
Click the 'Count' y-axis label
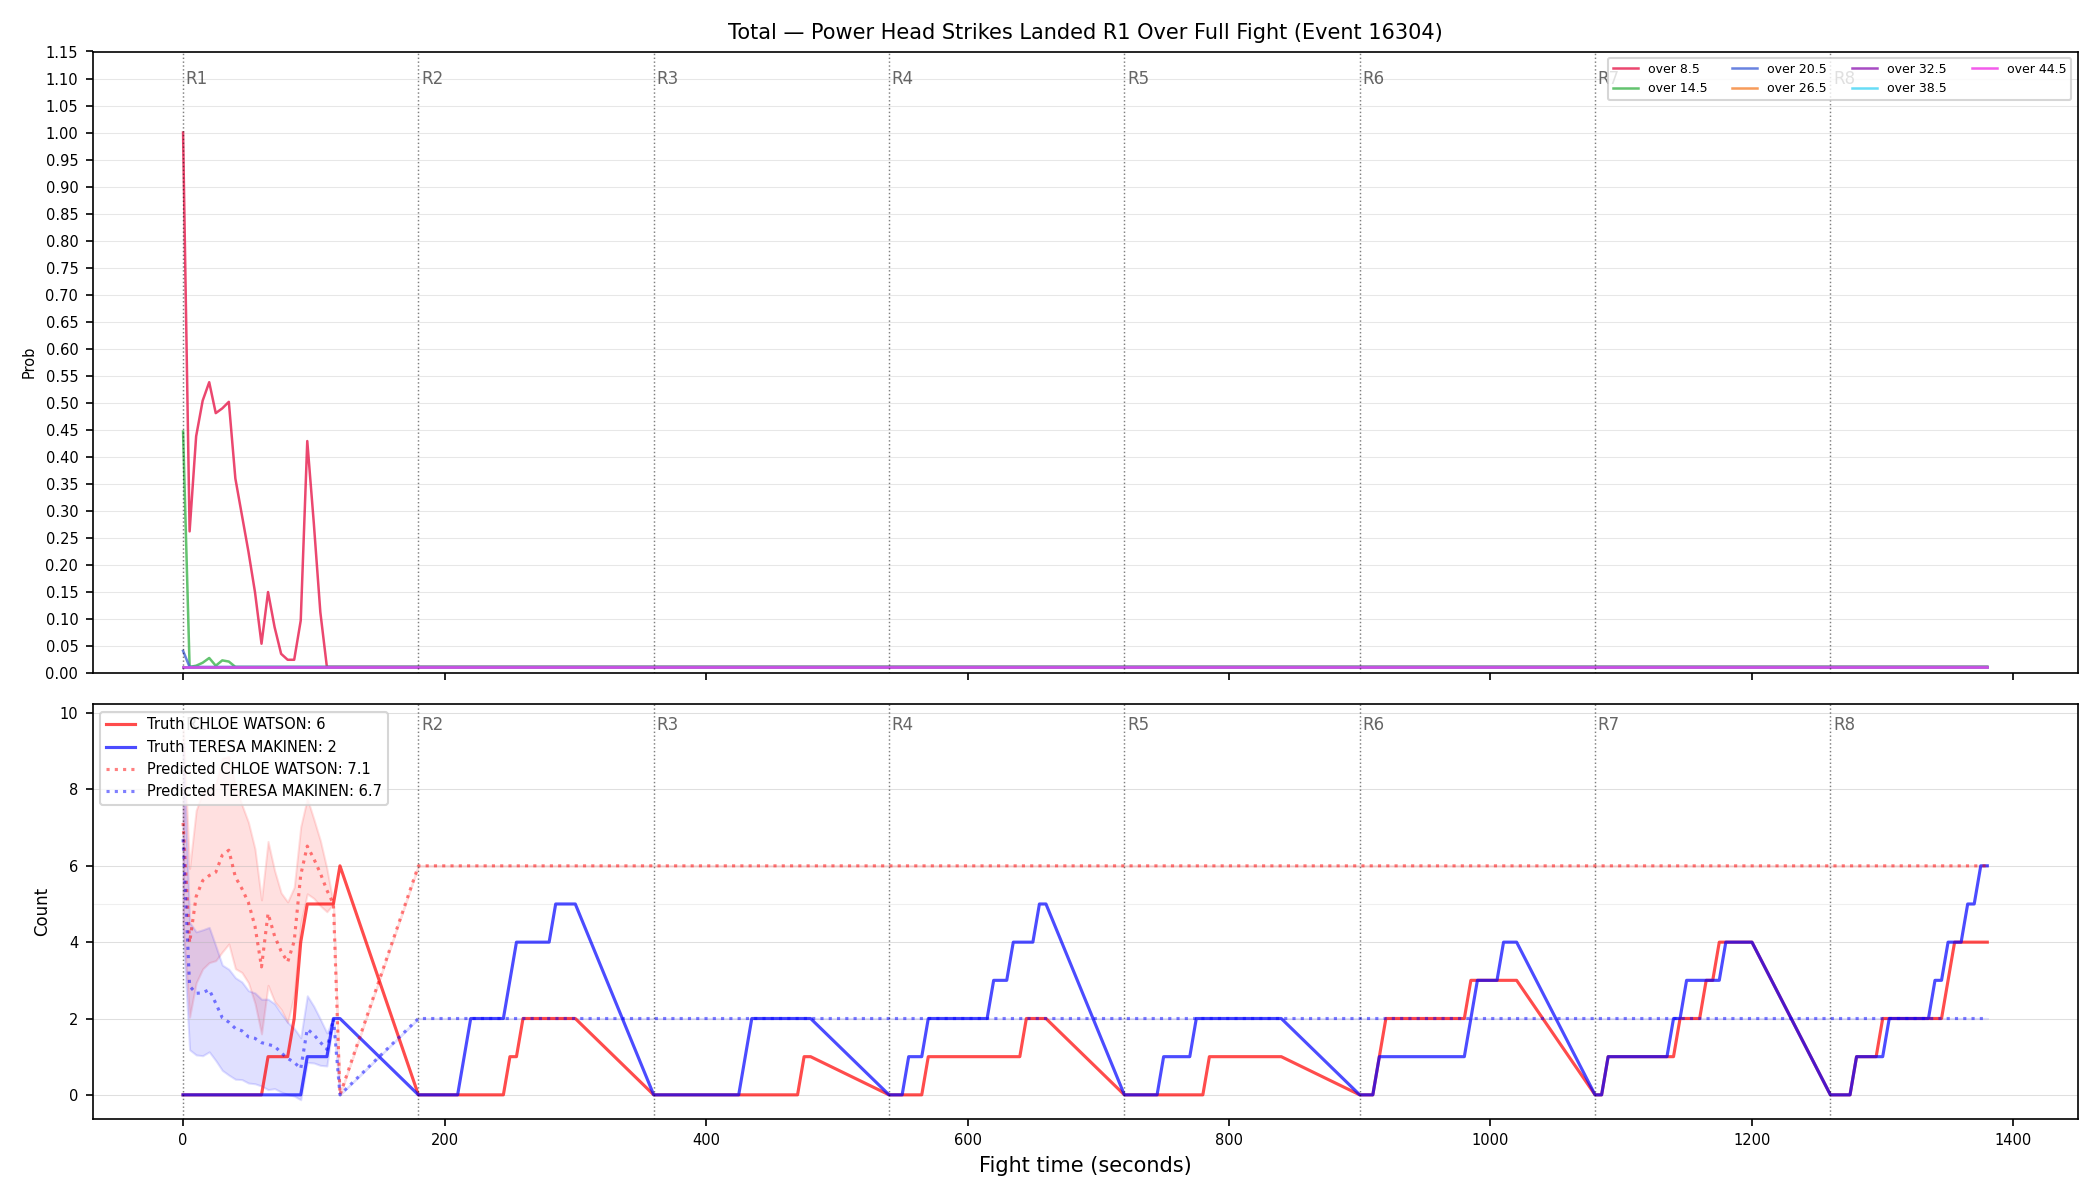click(41, 912)
